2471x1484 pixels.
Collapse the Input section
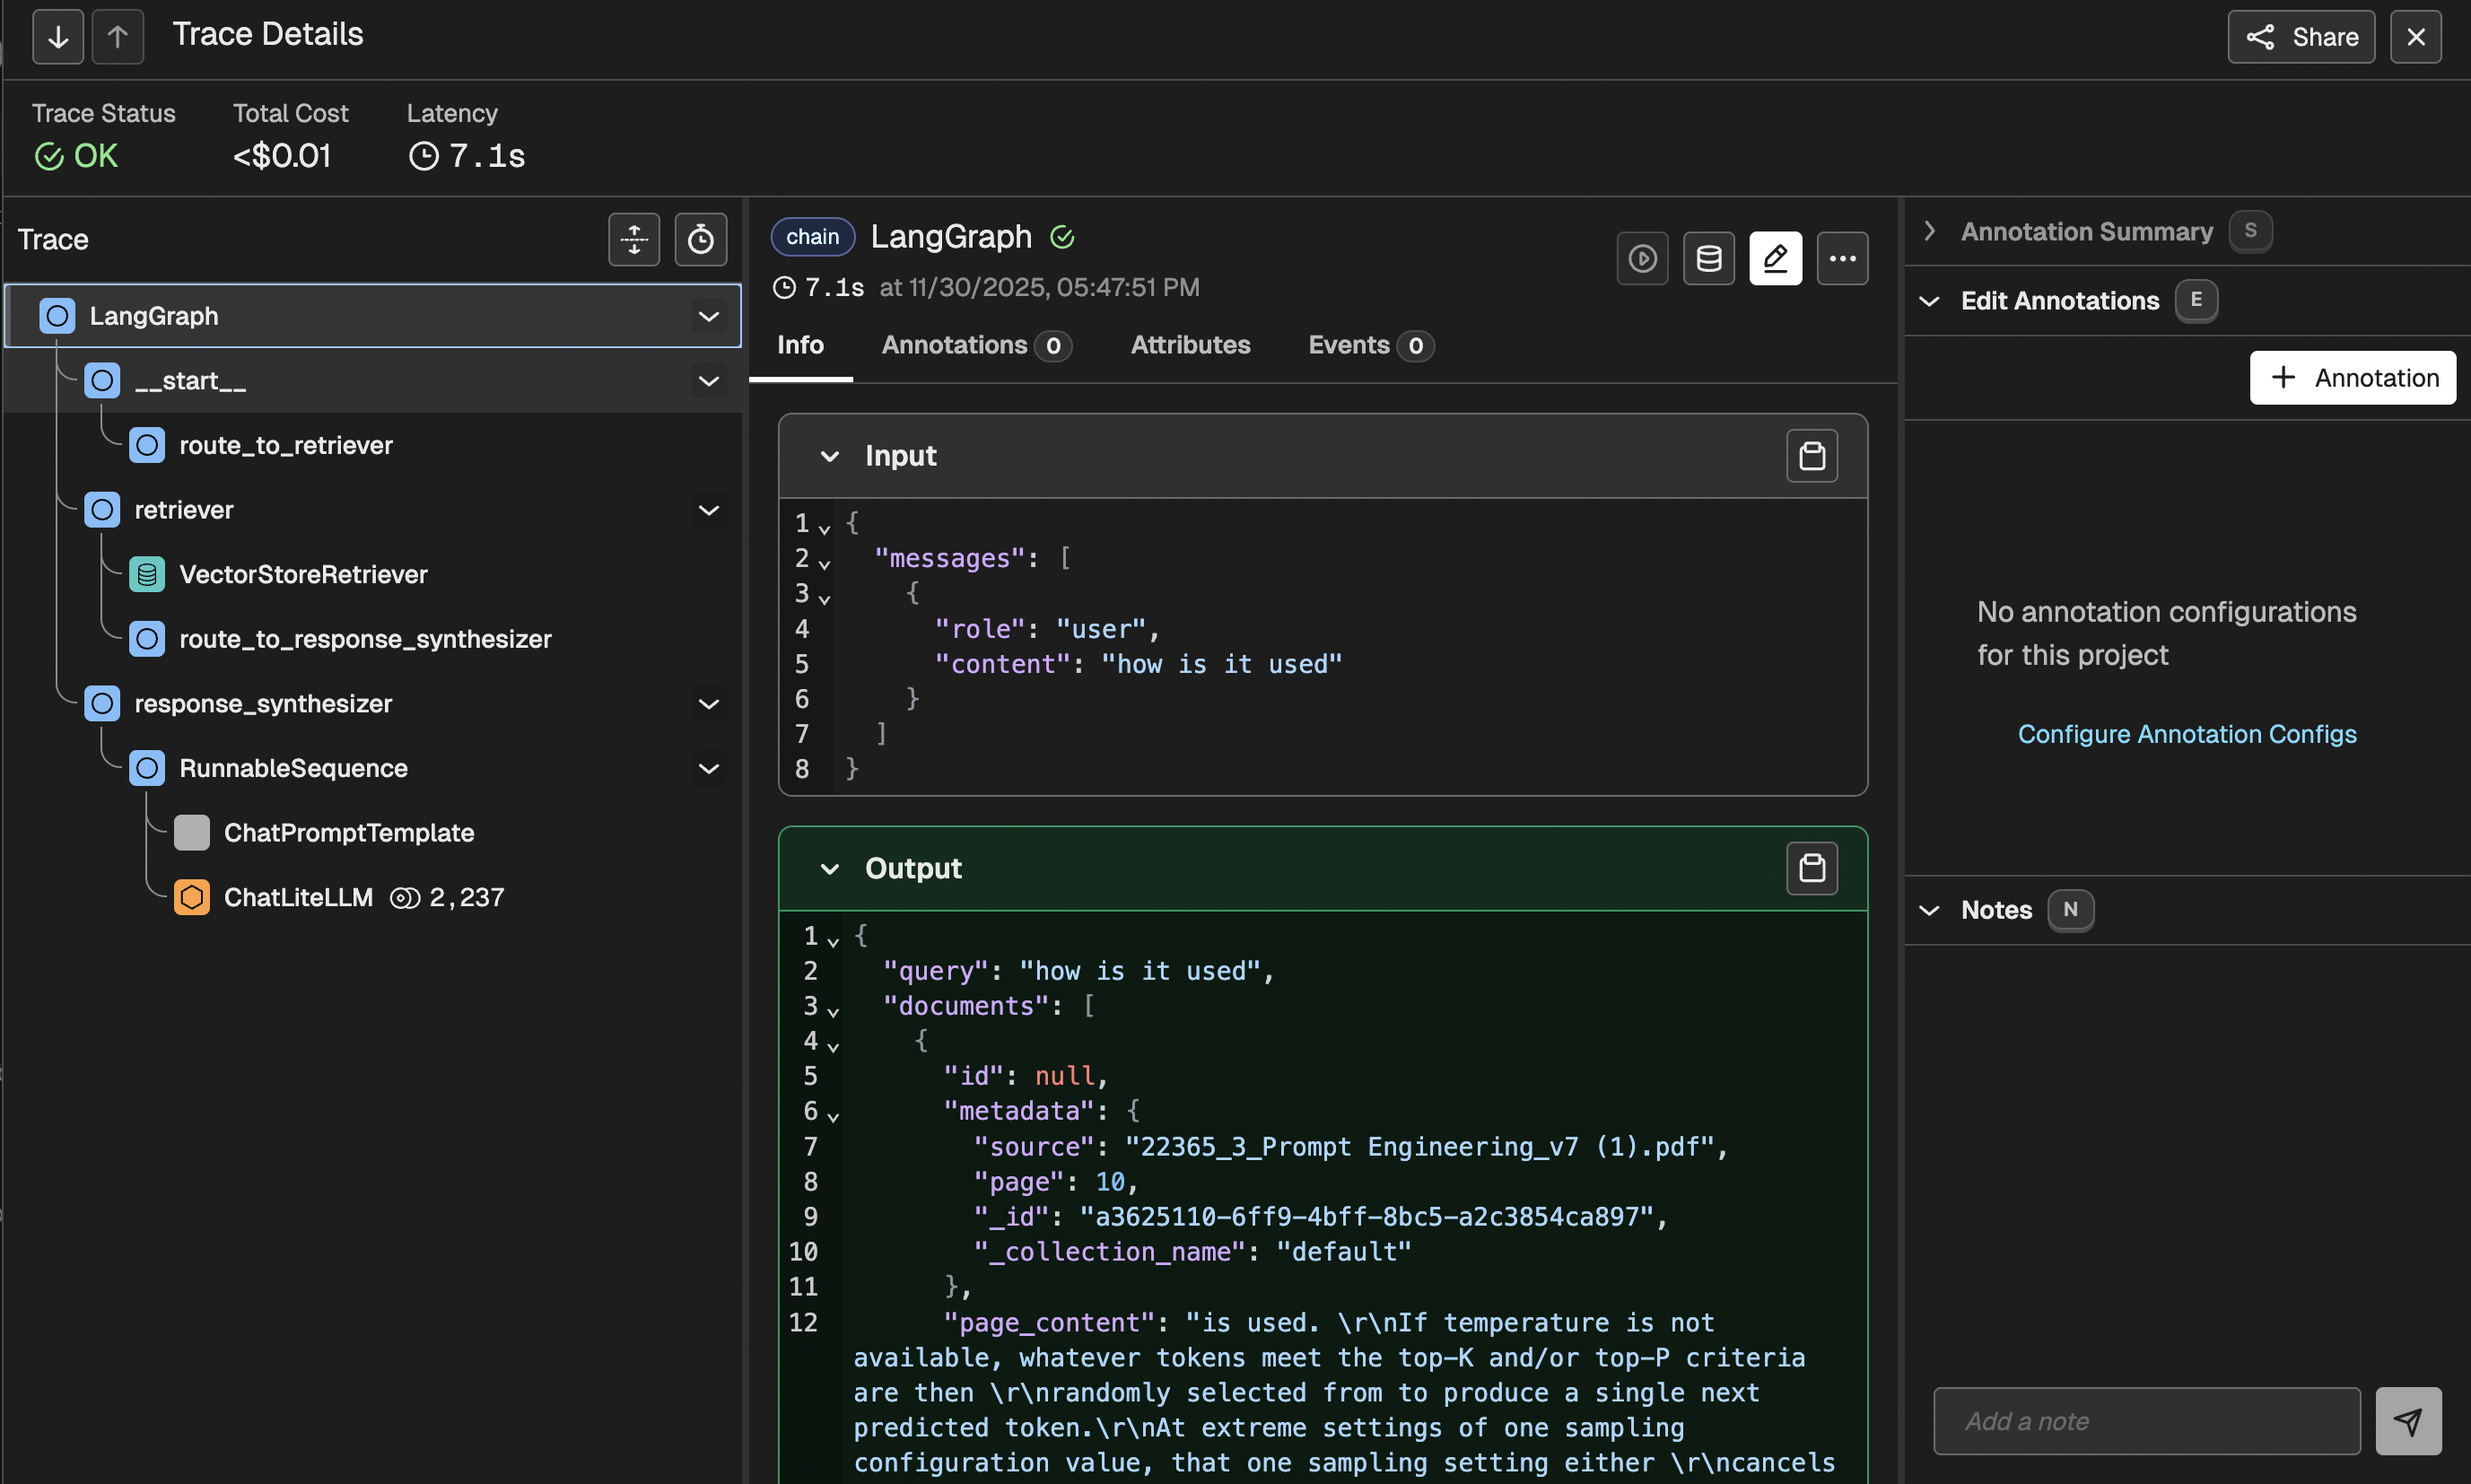coord(829,456)
